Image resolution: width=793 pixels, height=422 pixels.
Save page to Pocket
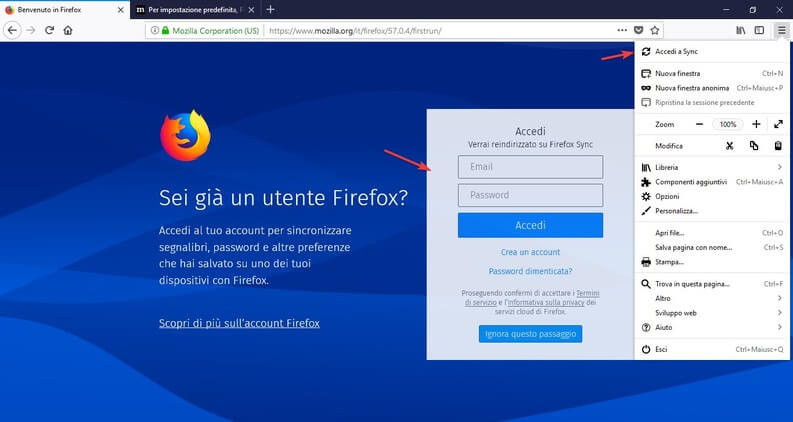639,30
